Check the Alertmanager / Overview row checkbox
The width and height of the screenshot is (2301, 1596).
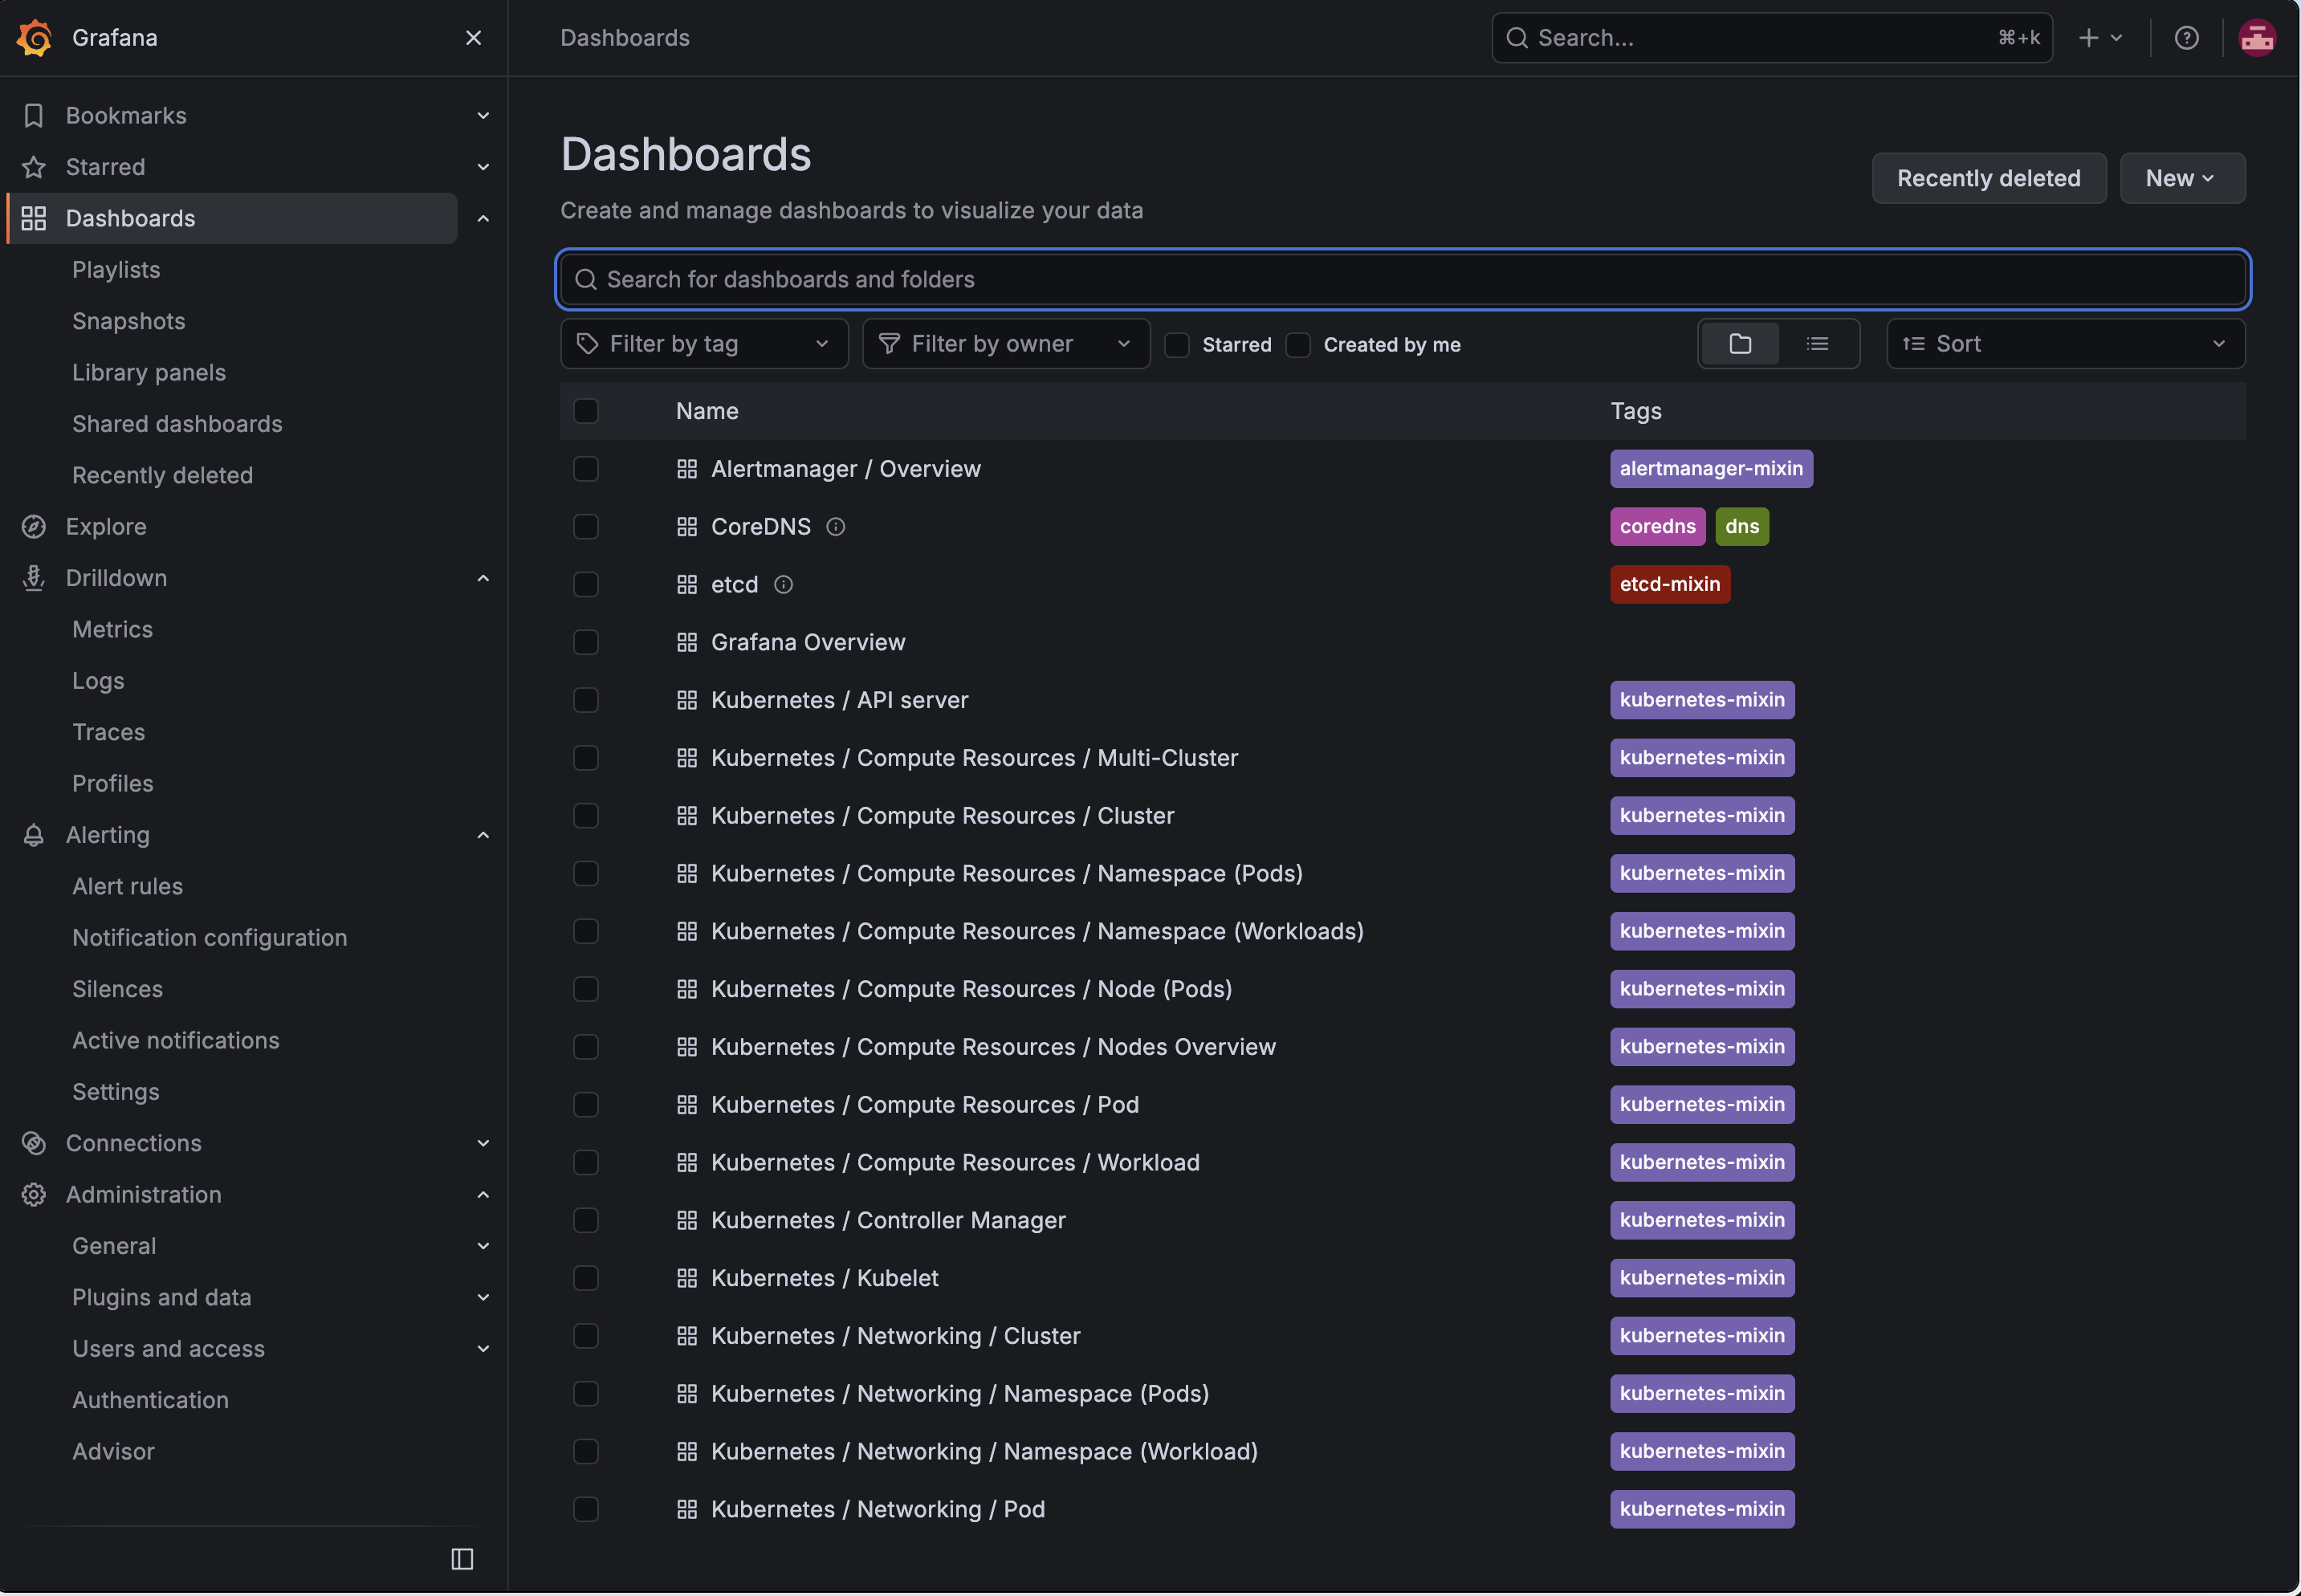(x=586, y=469)
